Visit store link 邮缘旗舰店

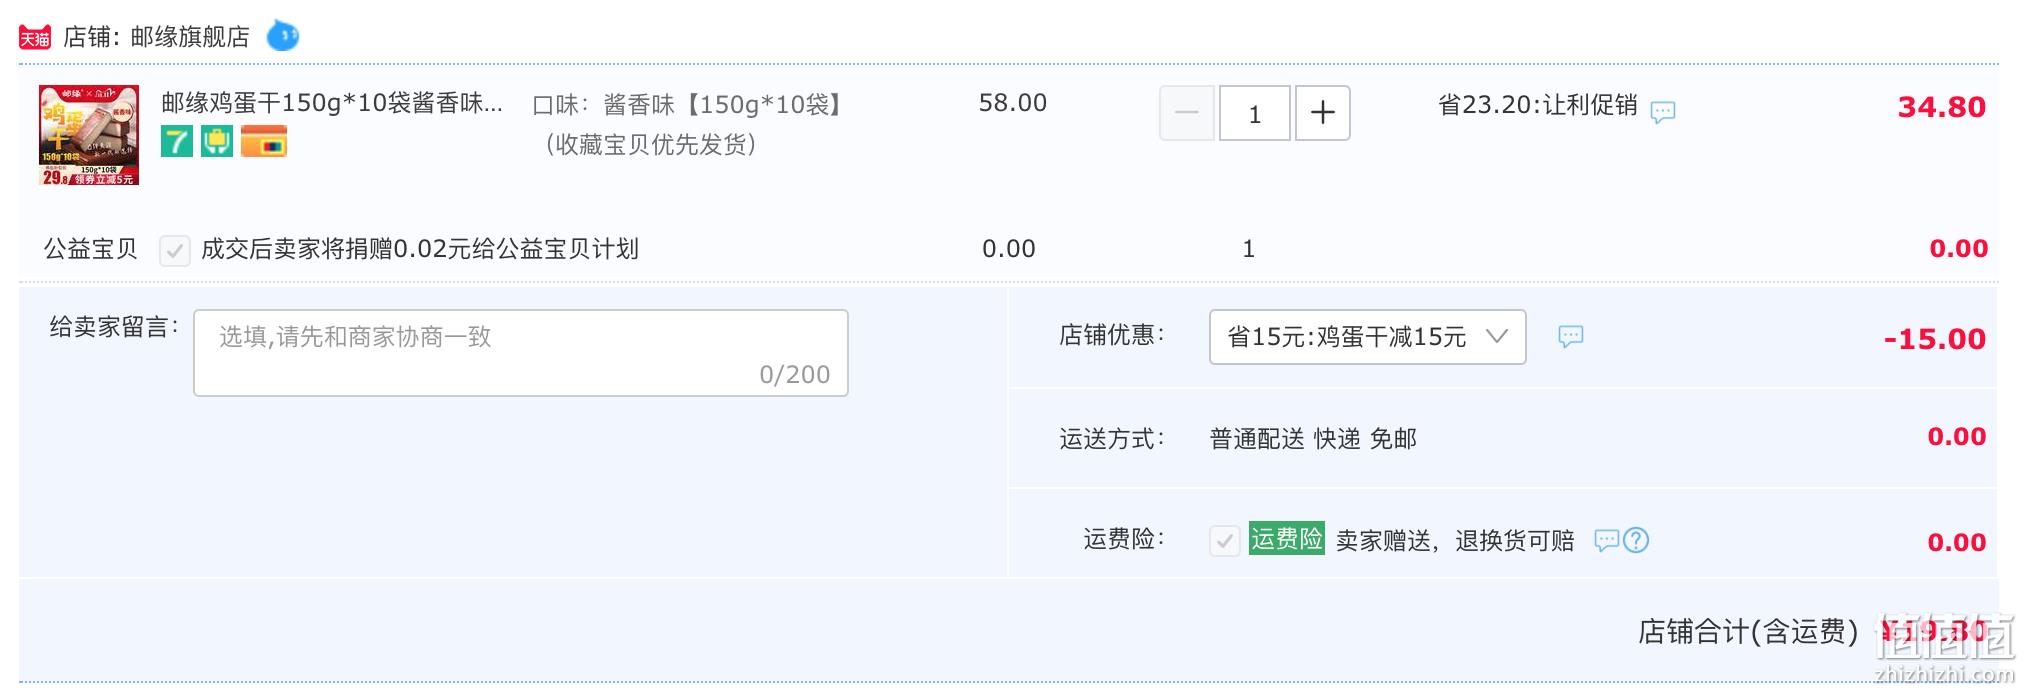click(190, 37)
